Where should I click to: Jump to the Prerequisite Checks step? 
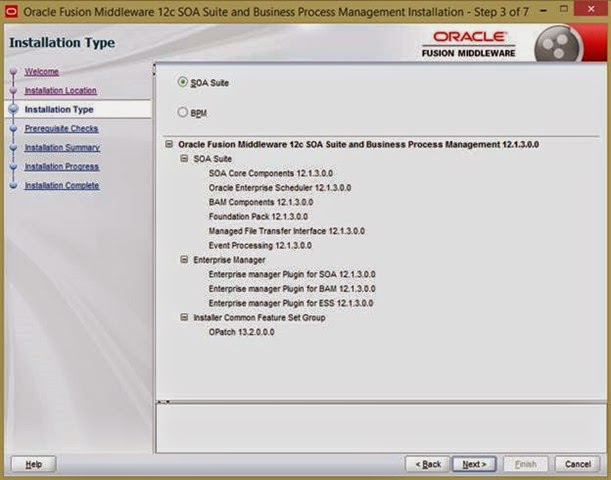[x=61, y=129]
